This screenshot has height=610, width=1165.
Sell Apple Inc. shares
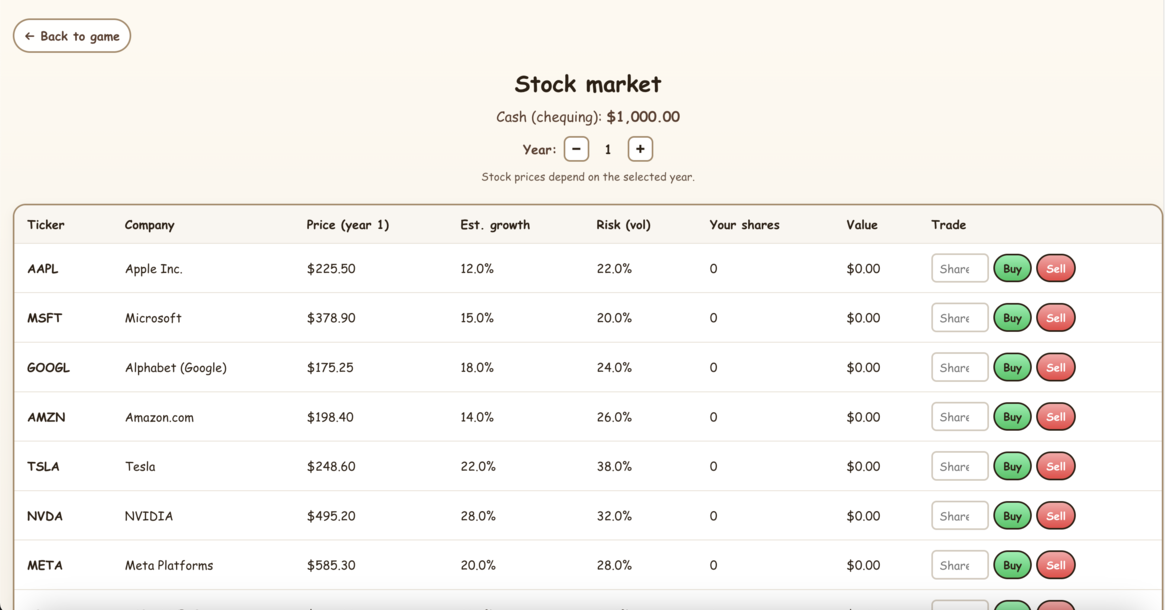coord(1055,269)
